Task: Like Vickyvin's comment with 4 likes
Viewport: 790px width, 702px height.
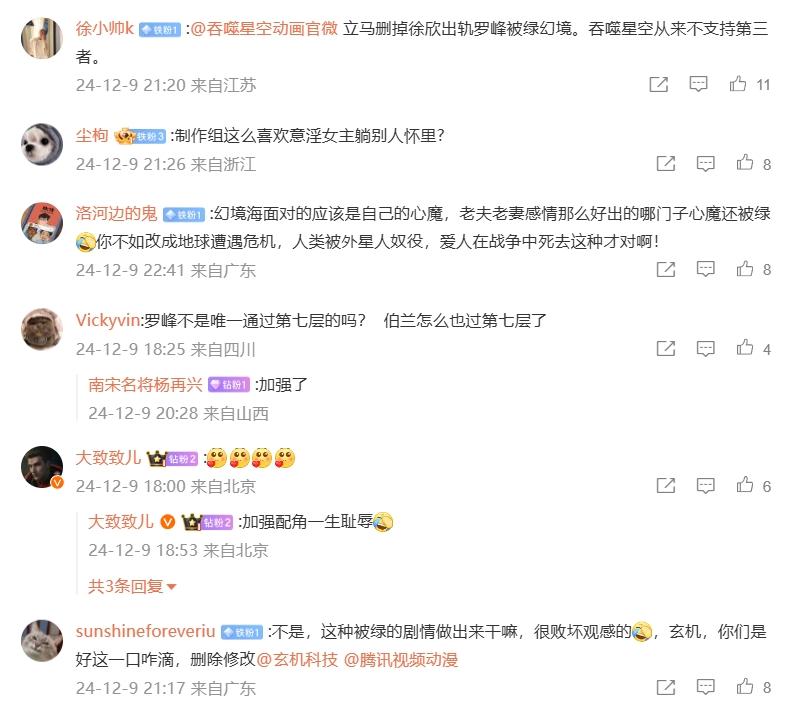Action: click(745, 348)
